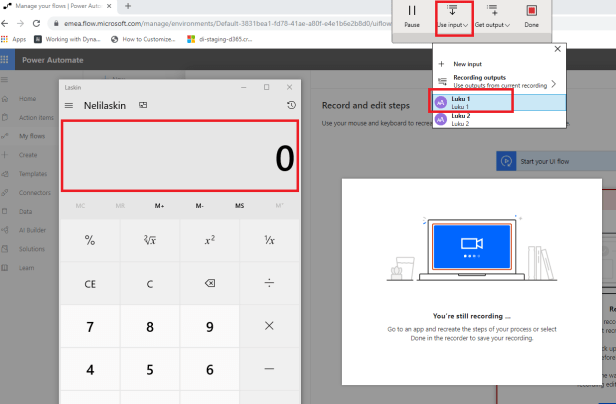Screen dimensions: 616x404
Task: Close the Manage your flows tab
Action: (109, 6)
